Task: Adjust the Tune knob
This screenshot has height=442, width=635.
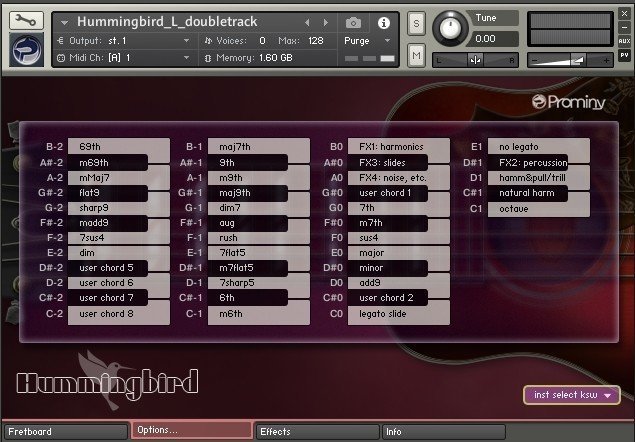Action: (450, 28)
